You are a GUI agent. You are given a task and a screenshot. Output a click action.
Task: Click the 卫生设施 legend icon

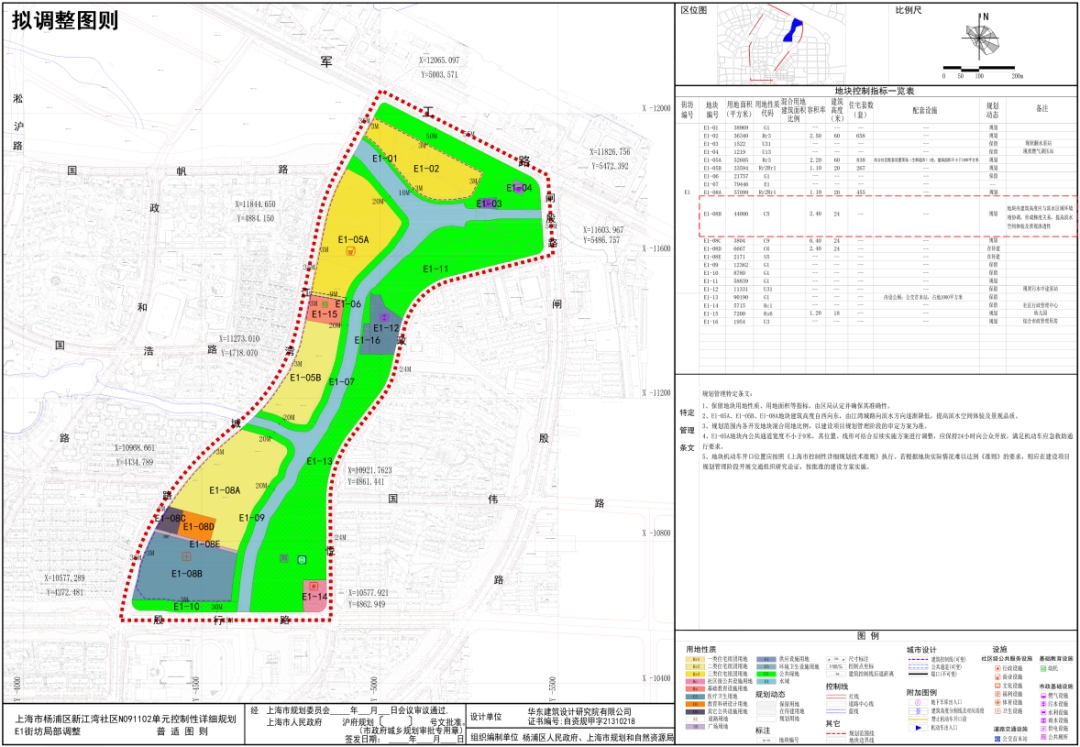point(997,711)
